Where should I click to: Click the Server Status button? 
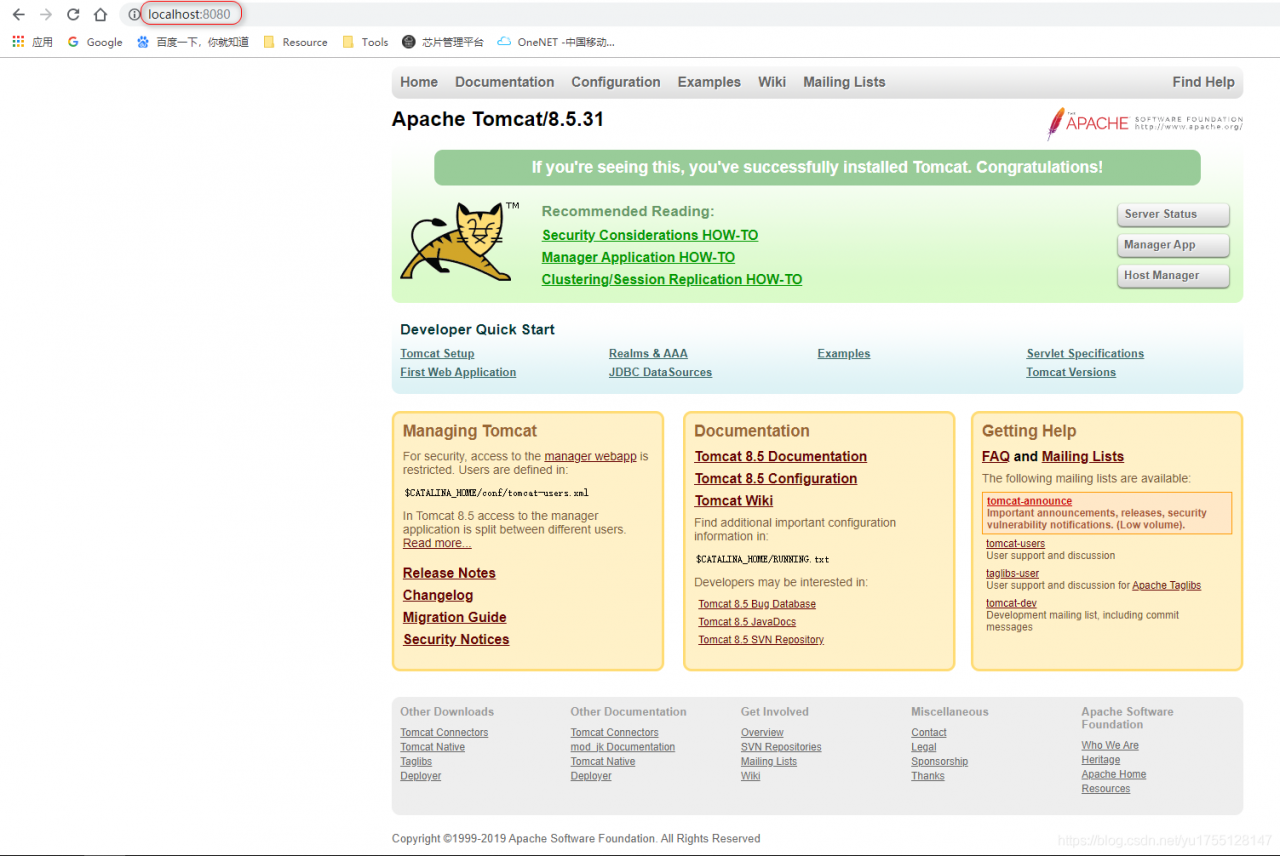(1173, 214)
